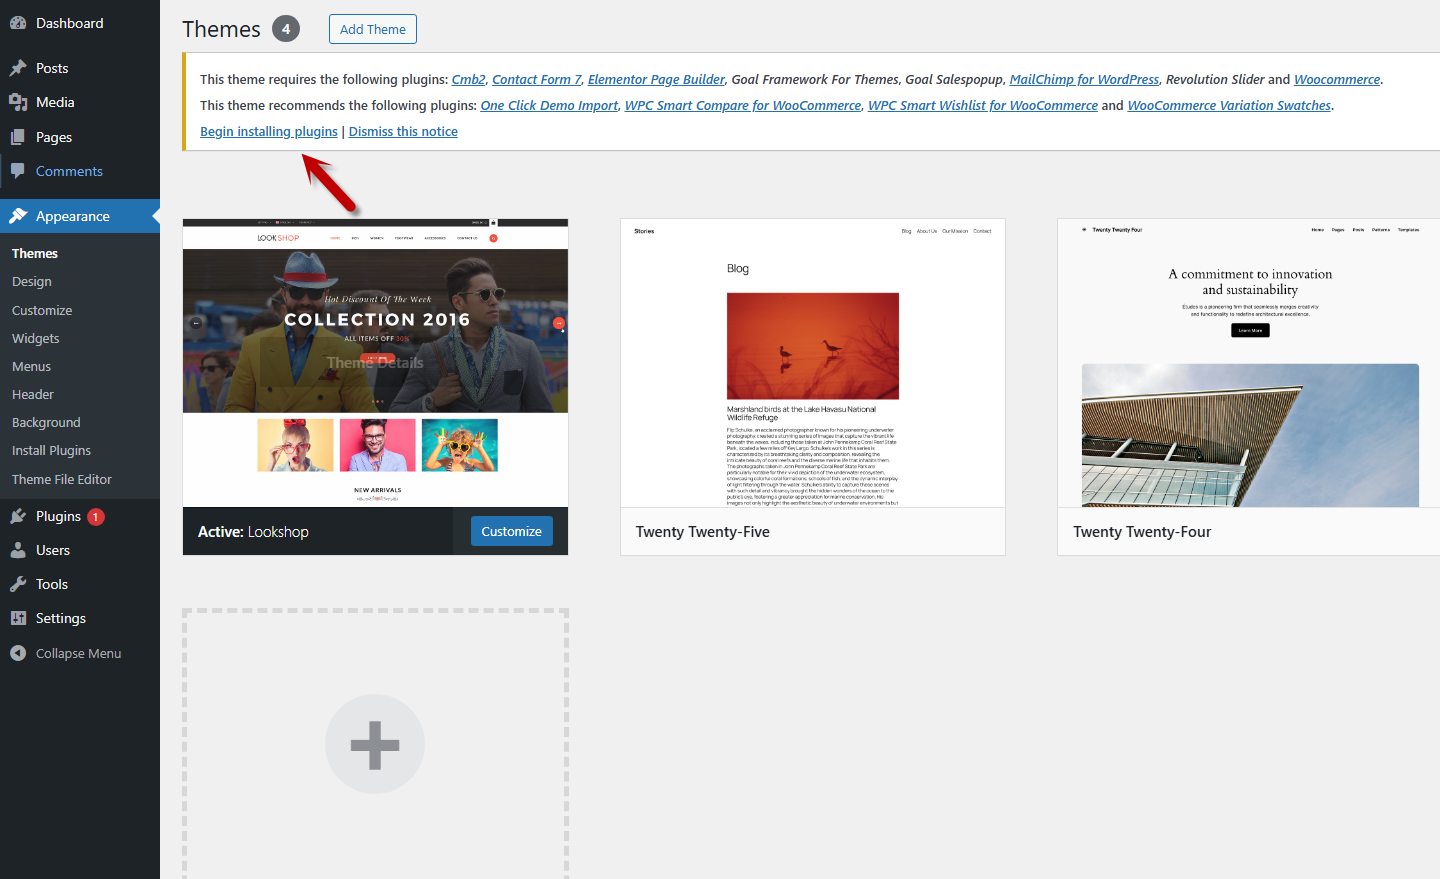
Task: Click the Media library icon
Action: (18, 102)
